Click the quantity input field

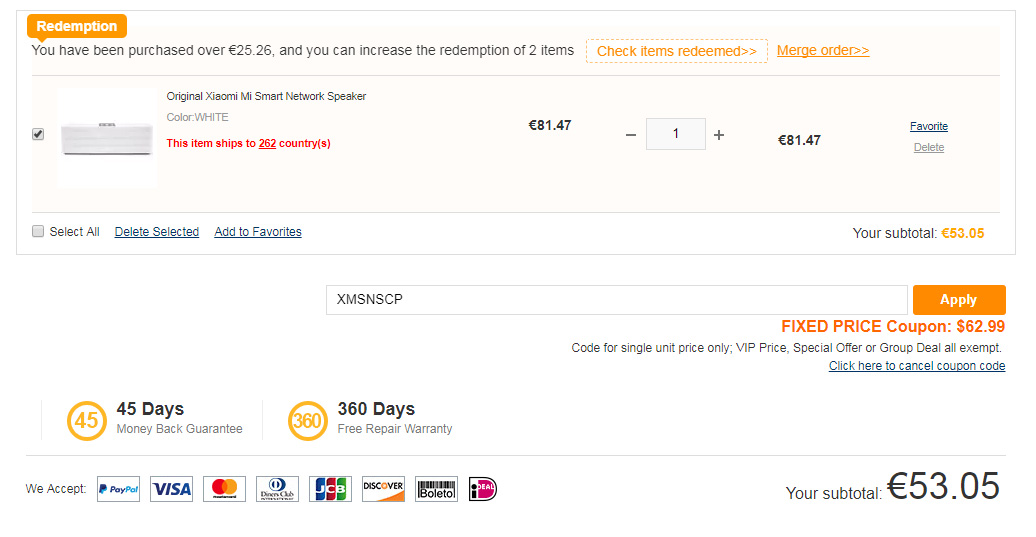coord(675,134)
